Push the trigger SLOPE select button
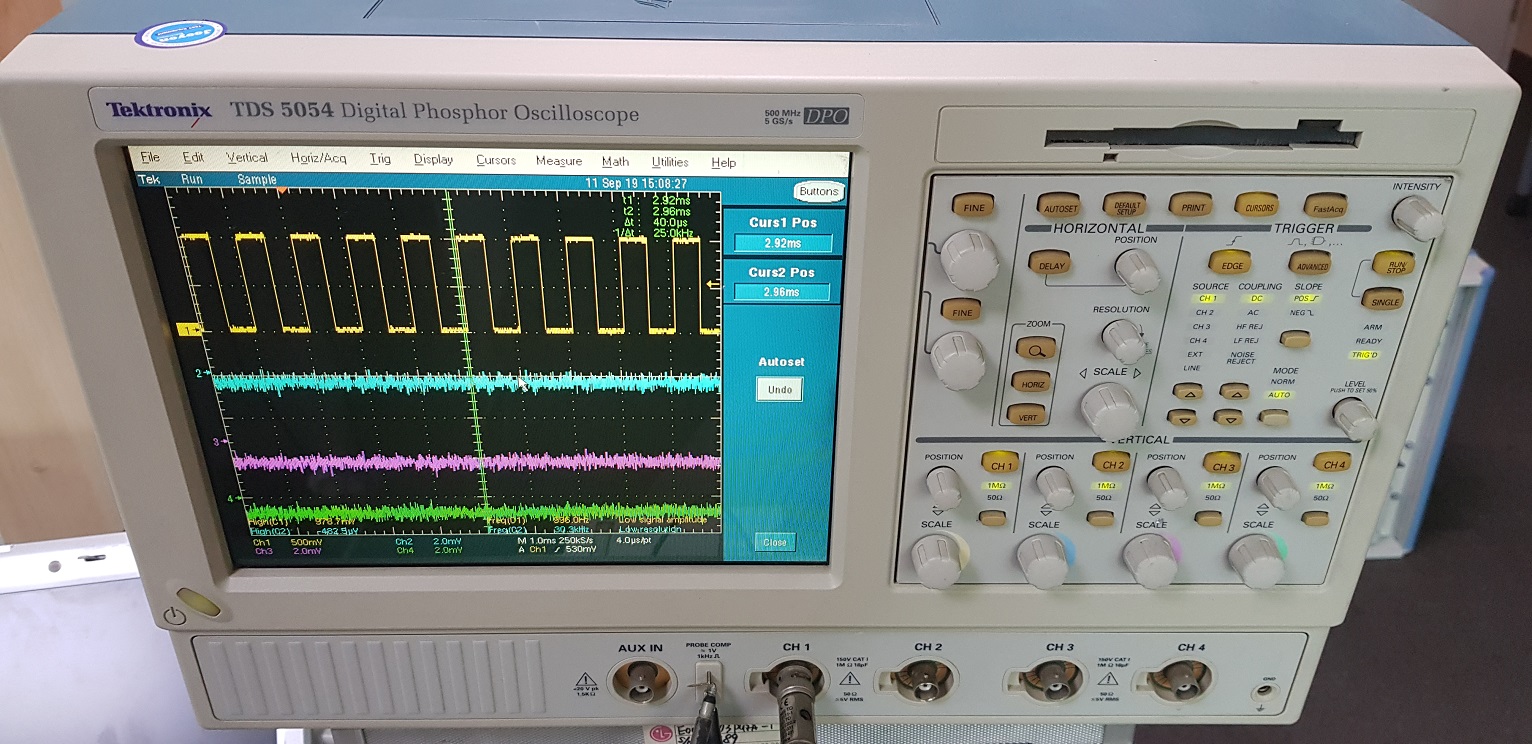 [x=1296, y=340]
